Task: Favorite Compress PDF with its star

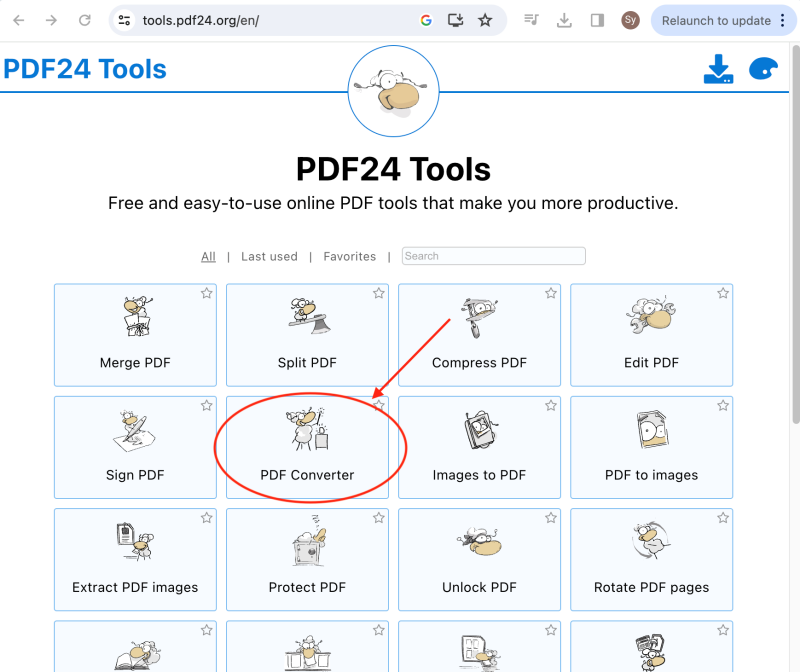Action: 551,293
